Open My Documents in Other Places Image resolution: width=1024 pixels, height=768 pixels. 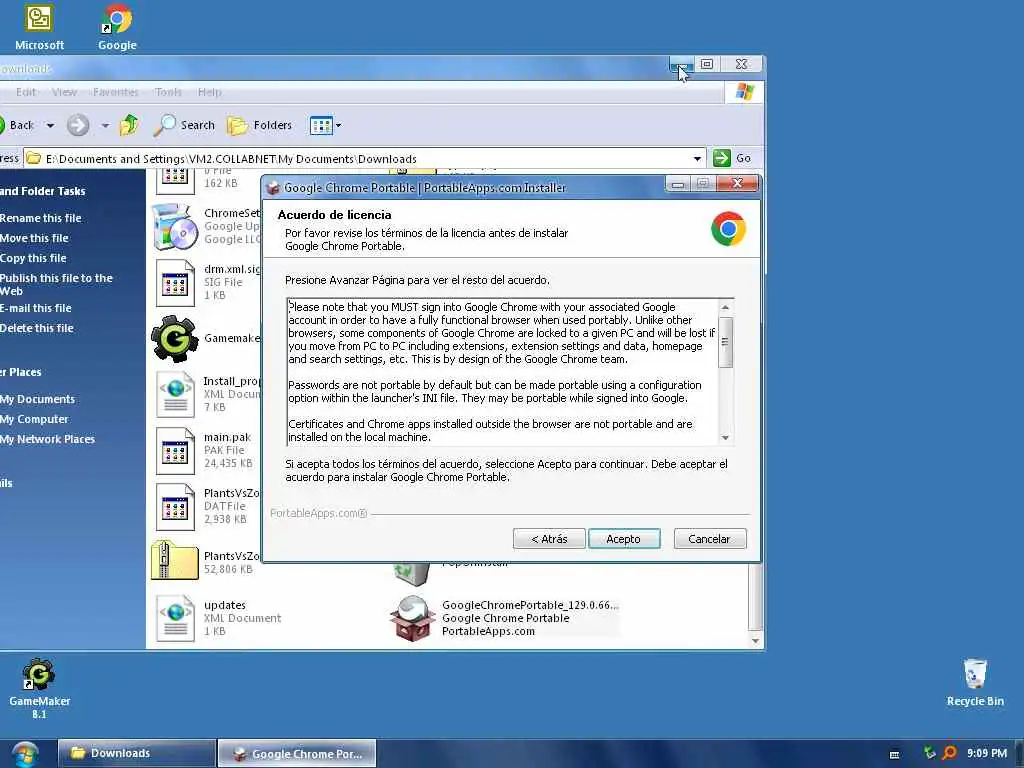tap(37, 399)
